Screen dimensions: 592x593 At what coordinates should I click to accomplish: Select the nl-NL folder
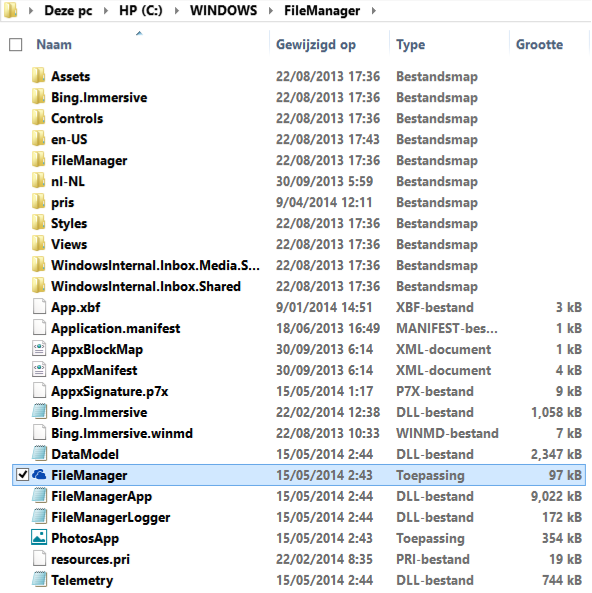coord(299,181)
